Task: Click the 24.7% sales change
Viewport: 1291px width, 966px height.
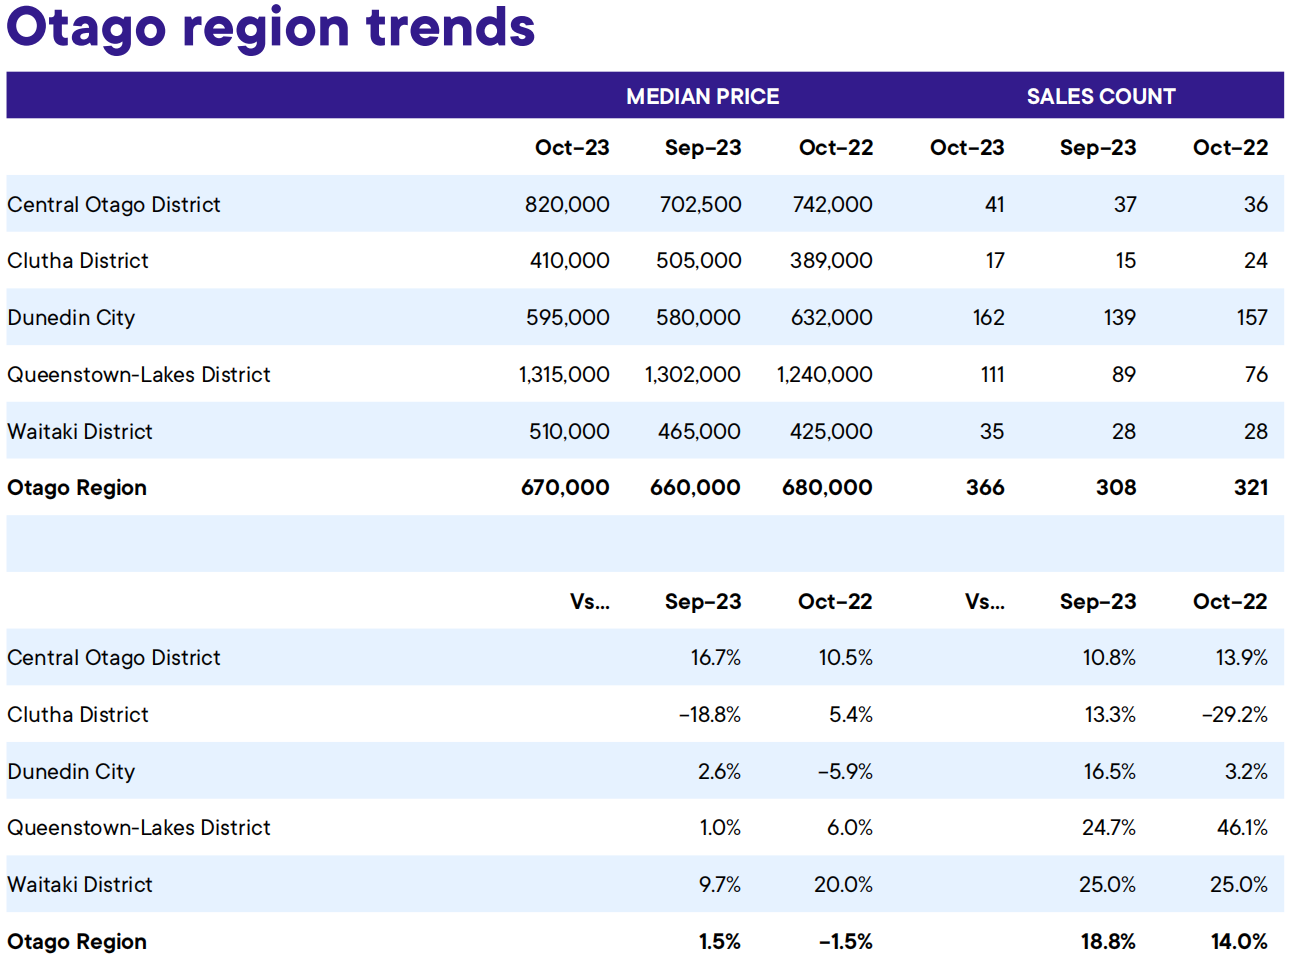Action: click(x=1109, y=827)
